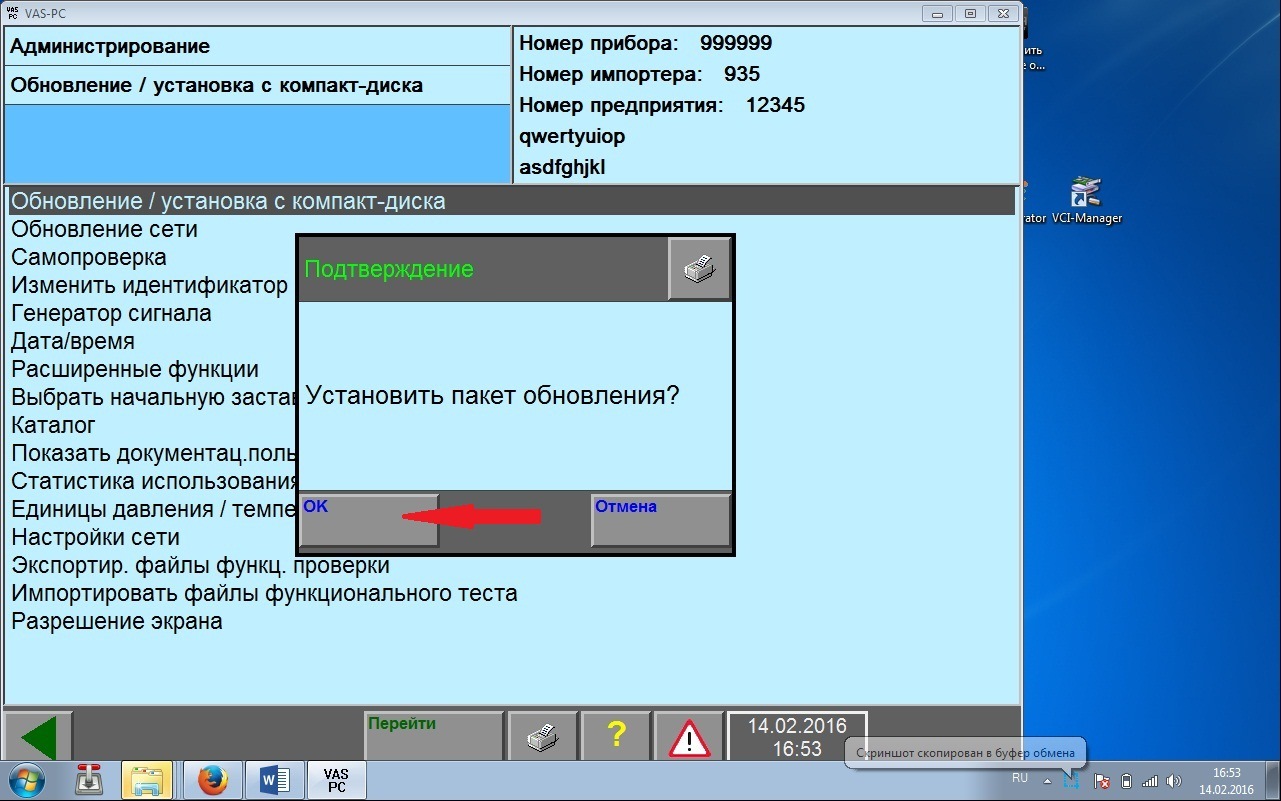This screenshot has height=801, width=1281.
Task: Click the 'Администрирование' header text
Action: point(110,47)
